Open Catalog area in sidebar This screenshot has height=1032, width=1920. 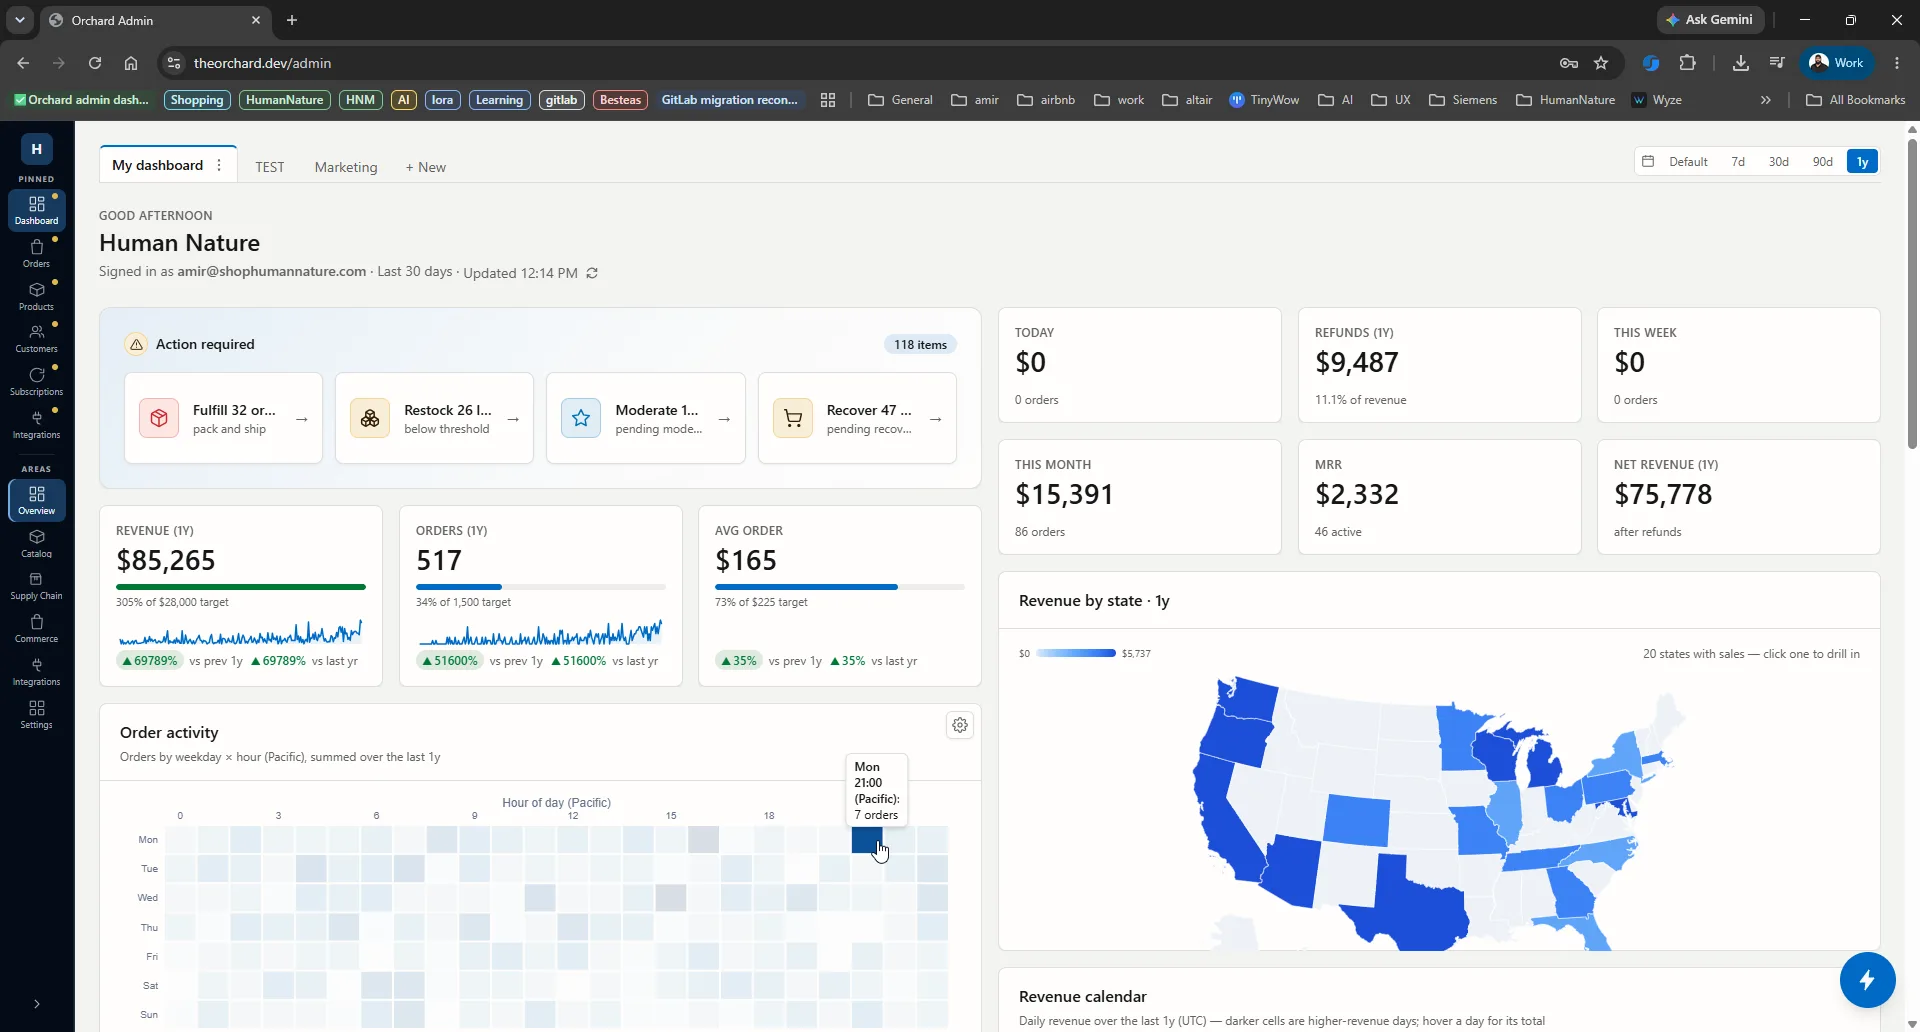click(37, 543)
